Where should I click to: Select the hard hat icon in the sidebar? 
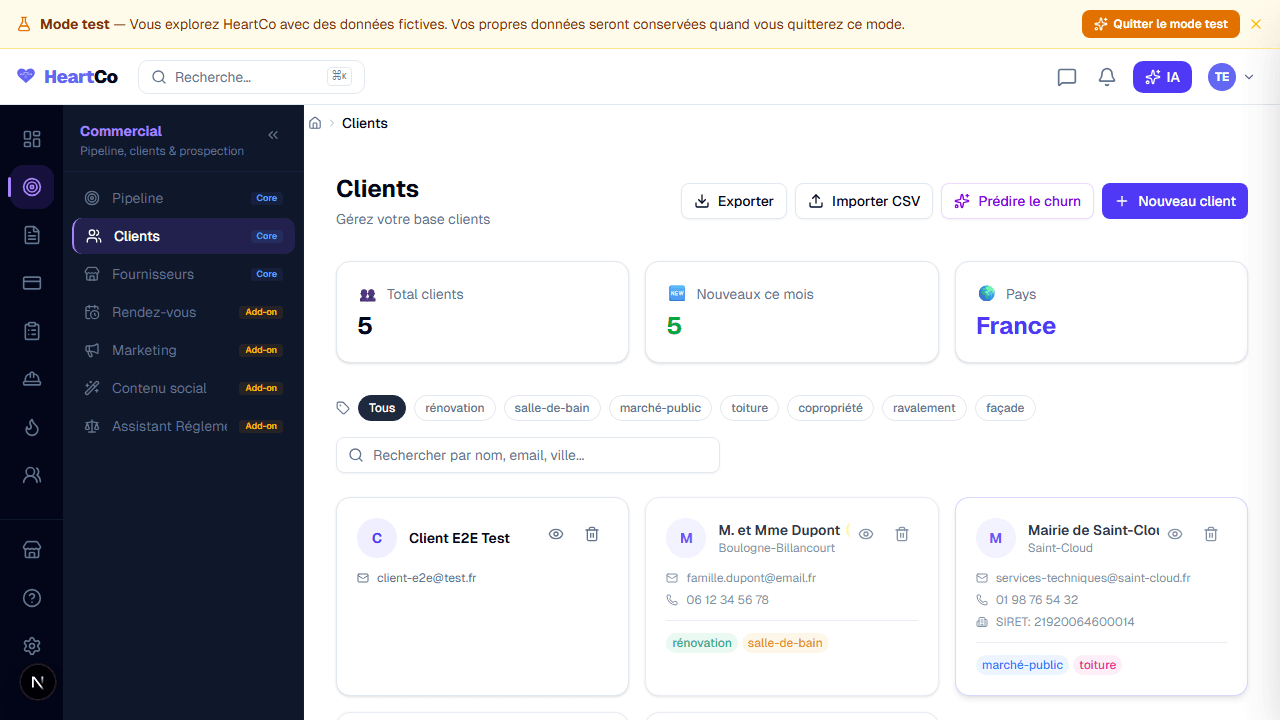coord(32,379)
